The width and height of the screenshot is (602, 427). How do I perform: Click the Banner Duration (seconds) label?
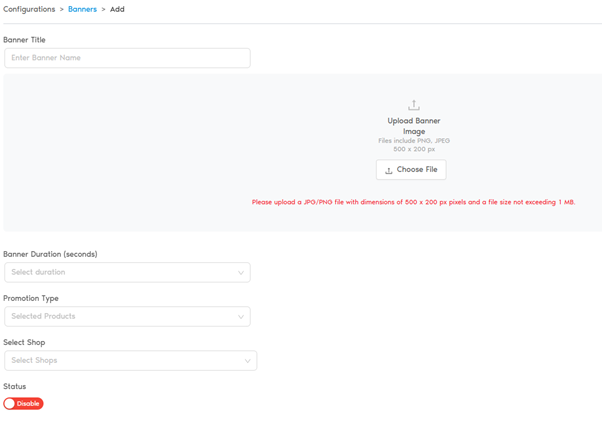(x=50, y=254)
